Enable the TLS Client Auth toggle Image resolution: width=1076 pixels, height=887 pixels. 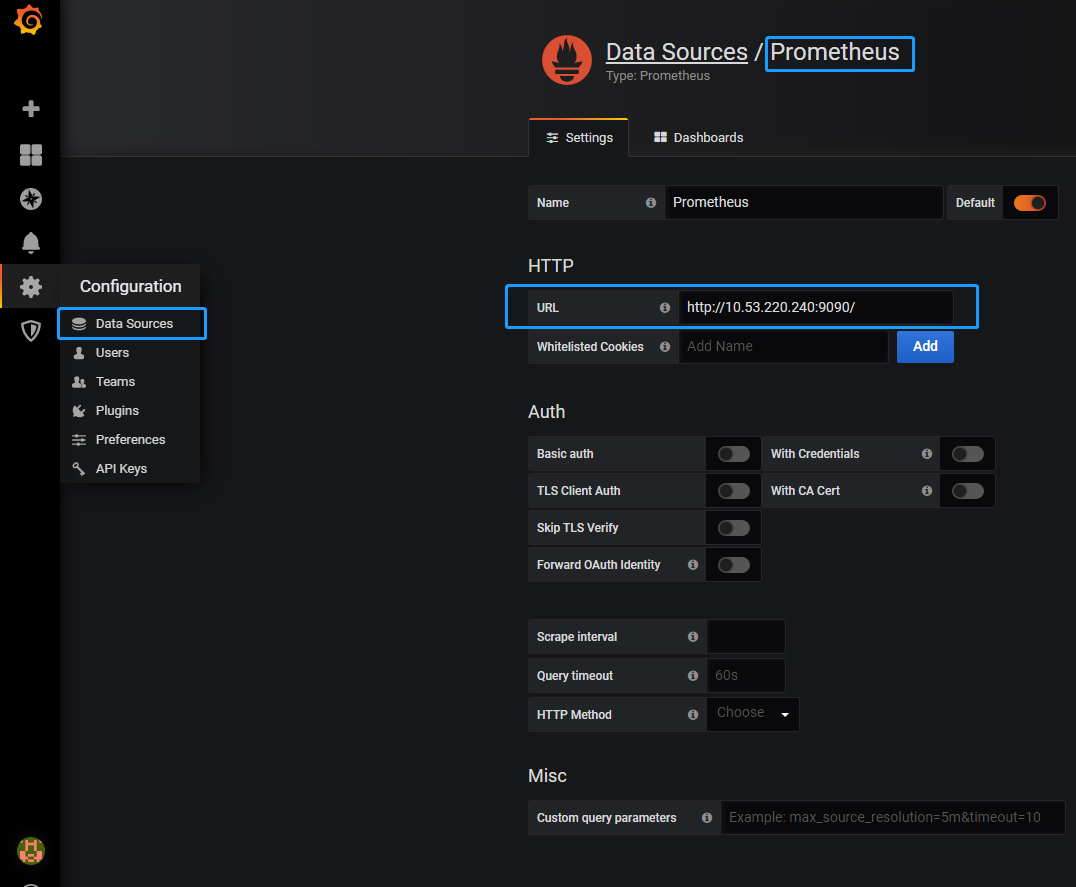(734, 491)
